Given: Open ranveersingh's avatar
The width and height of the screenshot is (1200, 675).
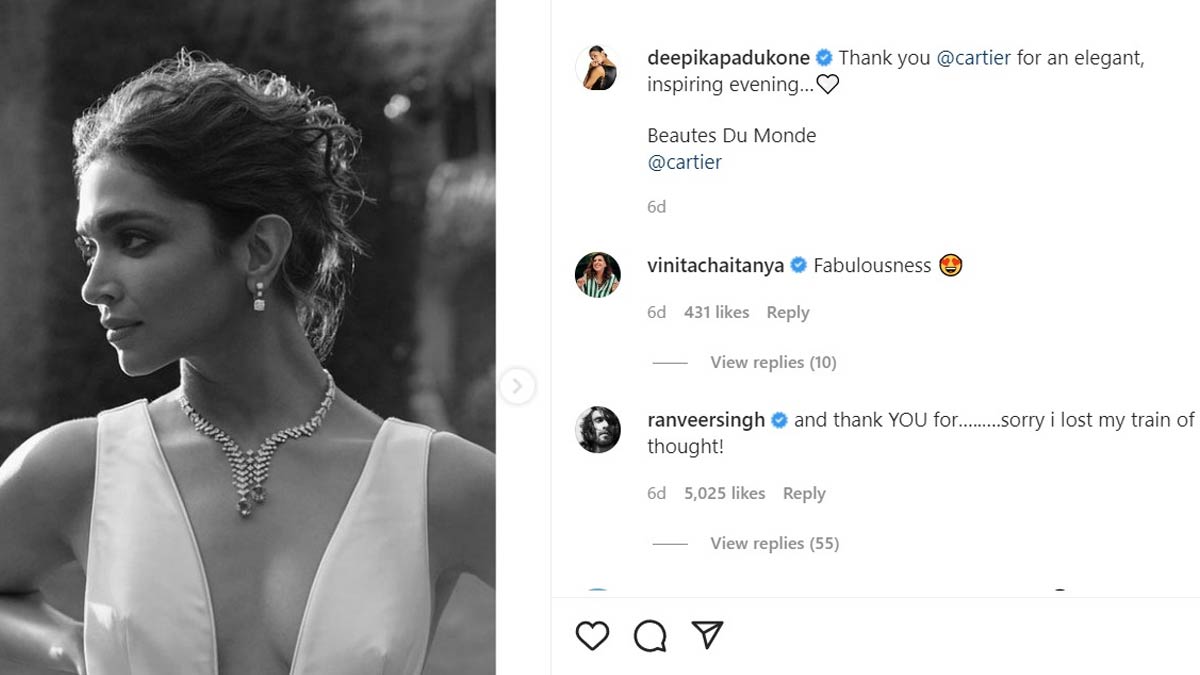Looking at the screenshot, I should coord(598,430).
